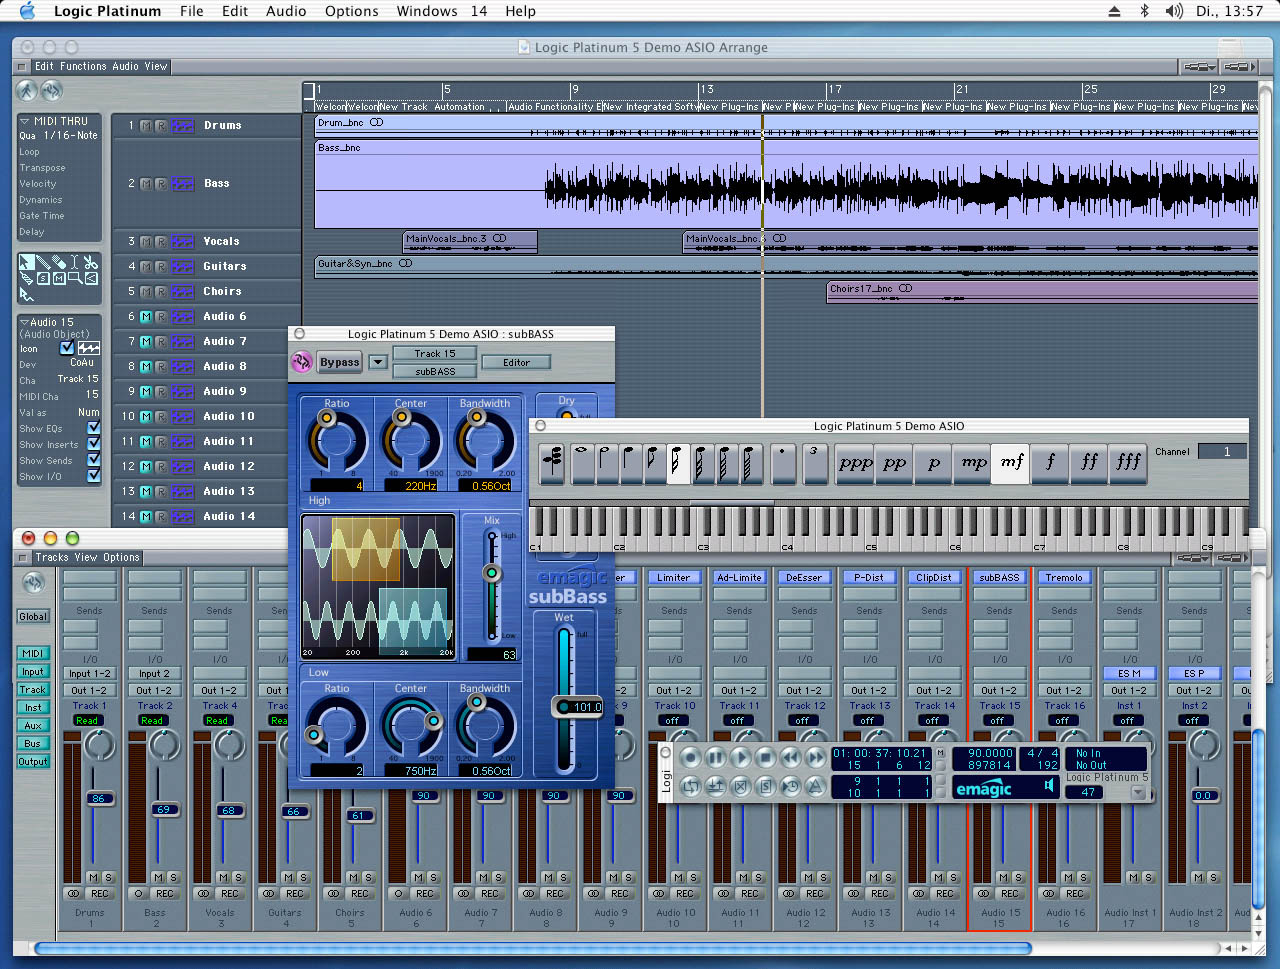
Task: Click the speaker icon beside emagic logo
Action: [1048, 787]
